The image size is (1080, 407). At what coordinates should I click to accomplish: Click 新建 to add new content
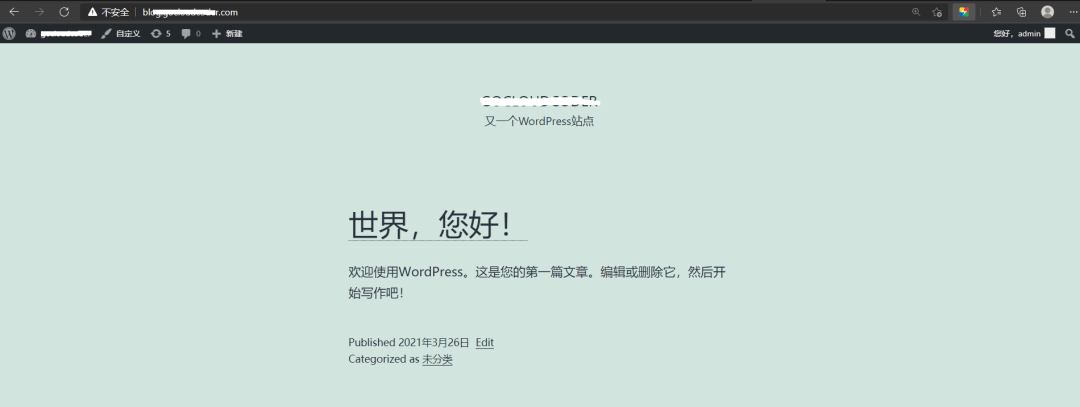227,33
